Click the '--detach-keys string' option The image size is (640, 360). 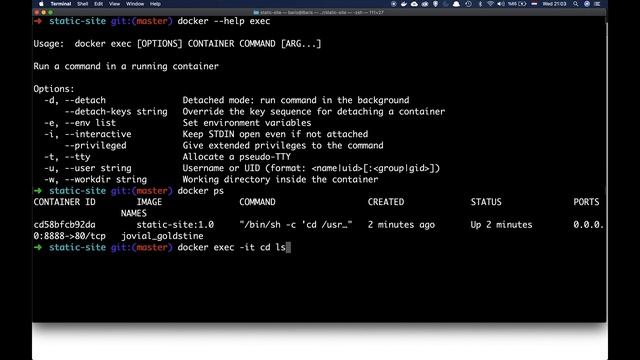[x=116, y=111]
